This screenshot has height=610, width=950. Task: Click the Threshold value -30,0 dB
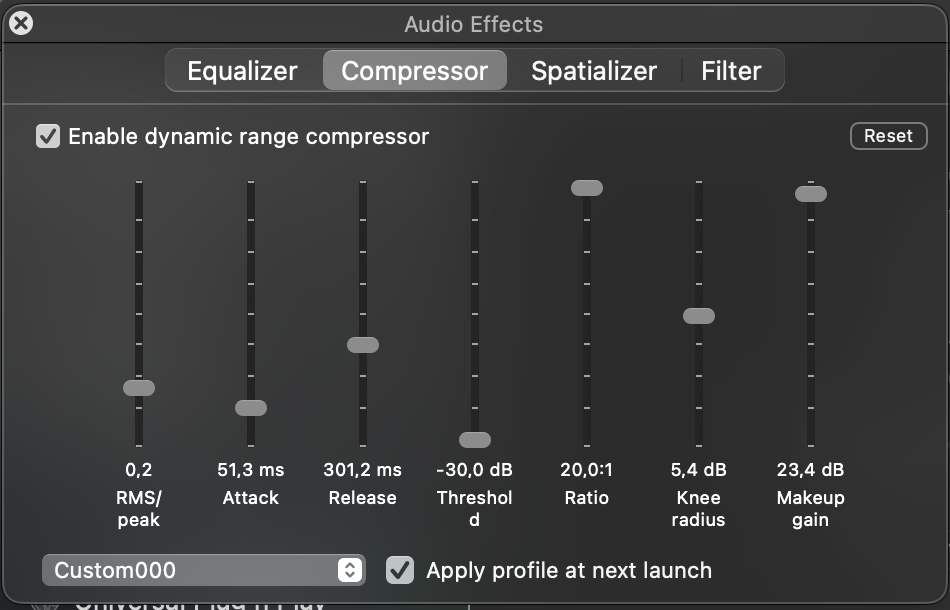pos(475,470)
